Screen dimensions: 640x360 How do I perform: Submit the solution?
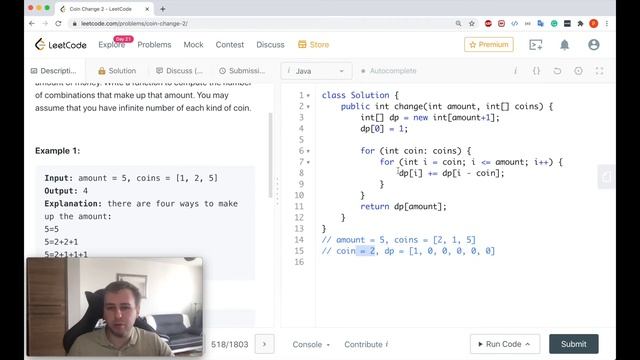pyautogui.click(x=573, y=344)
